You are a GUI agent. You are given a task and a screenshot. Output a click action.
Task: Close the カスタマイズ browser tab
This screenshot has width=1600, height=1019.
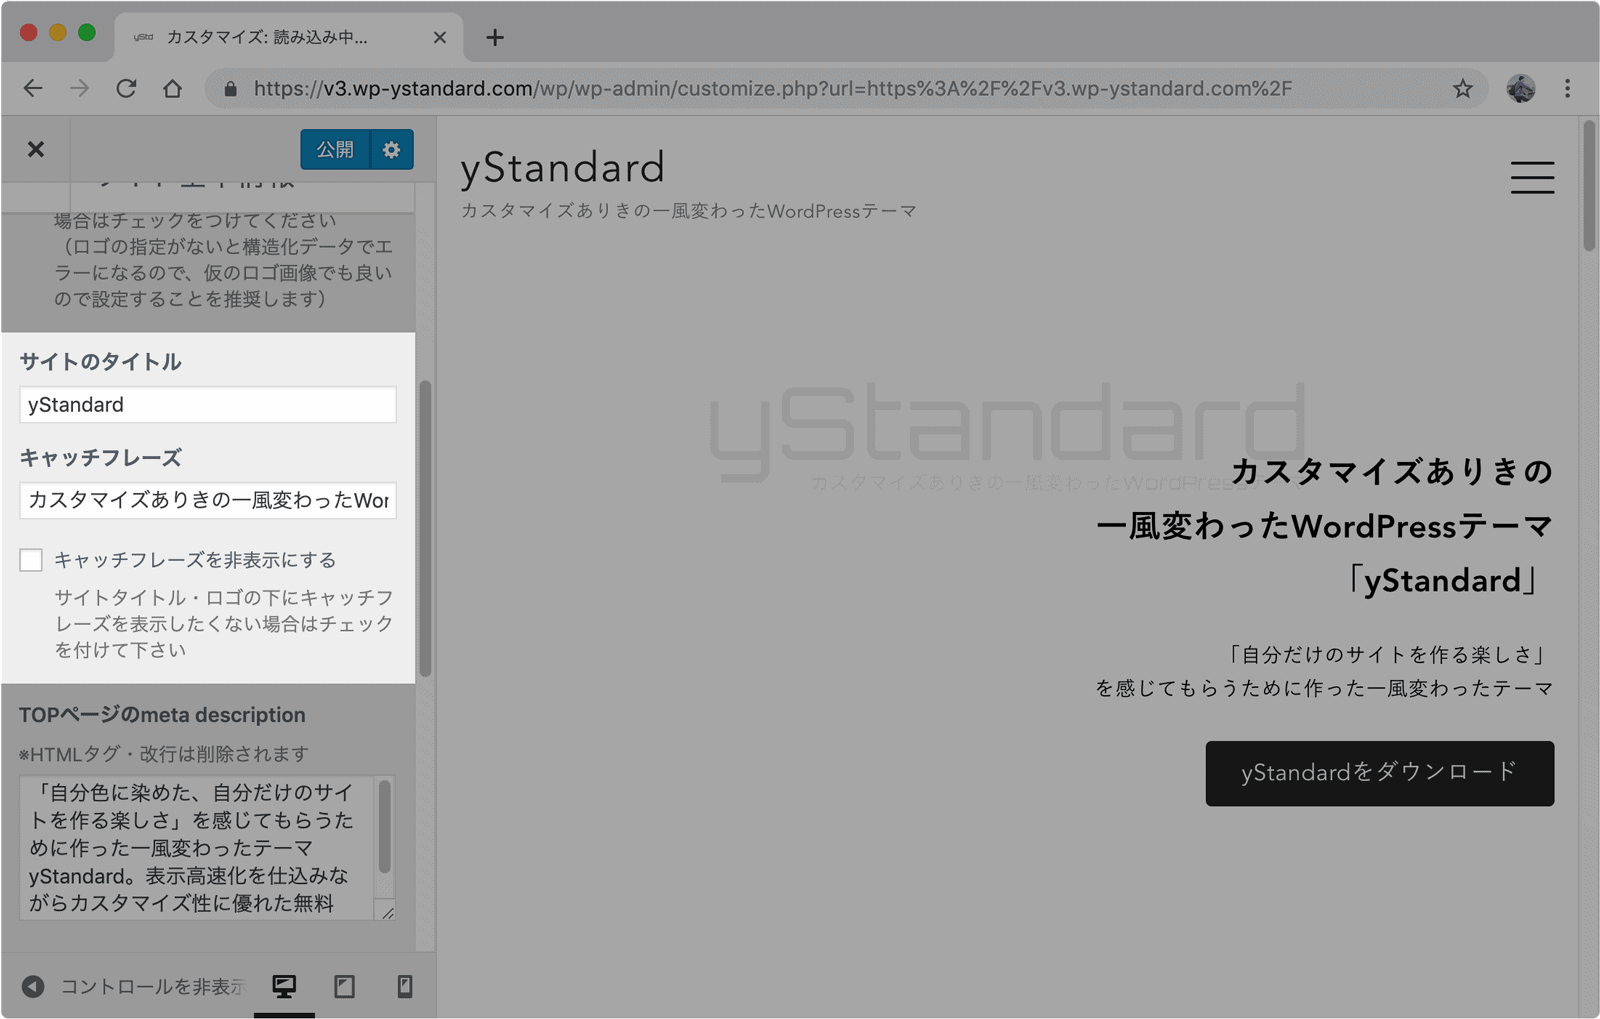[x=439, y=37]
